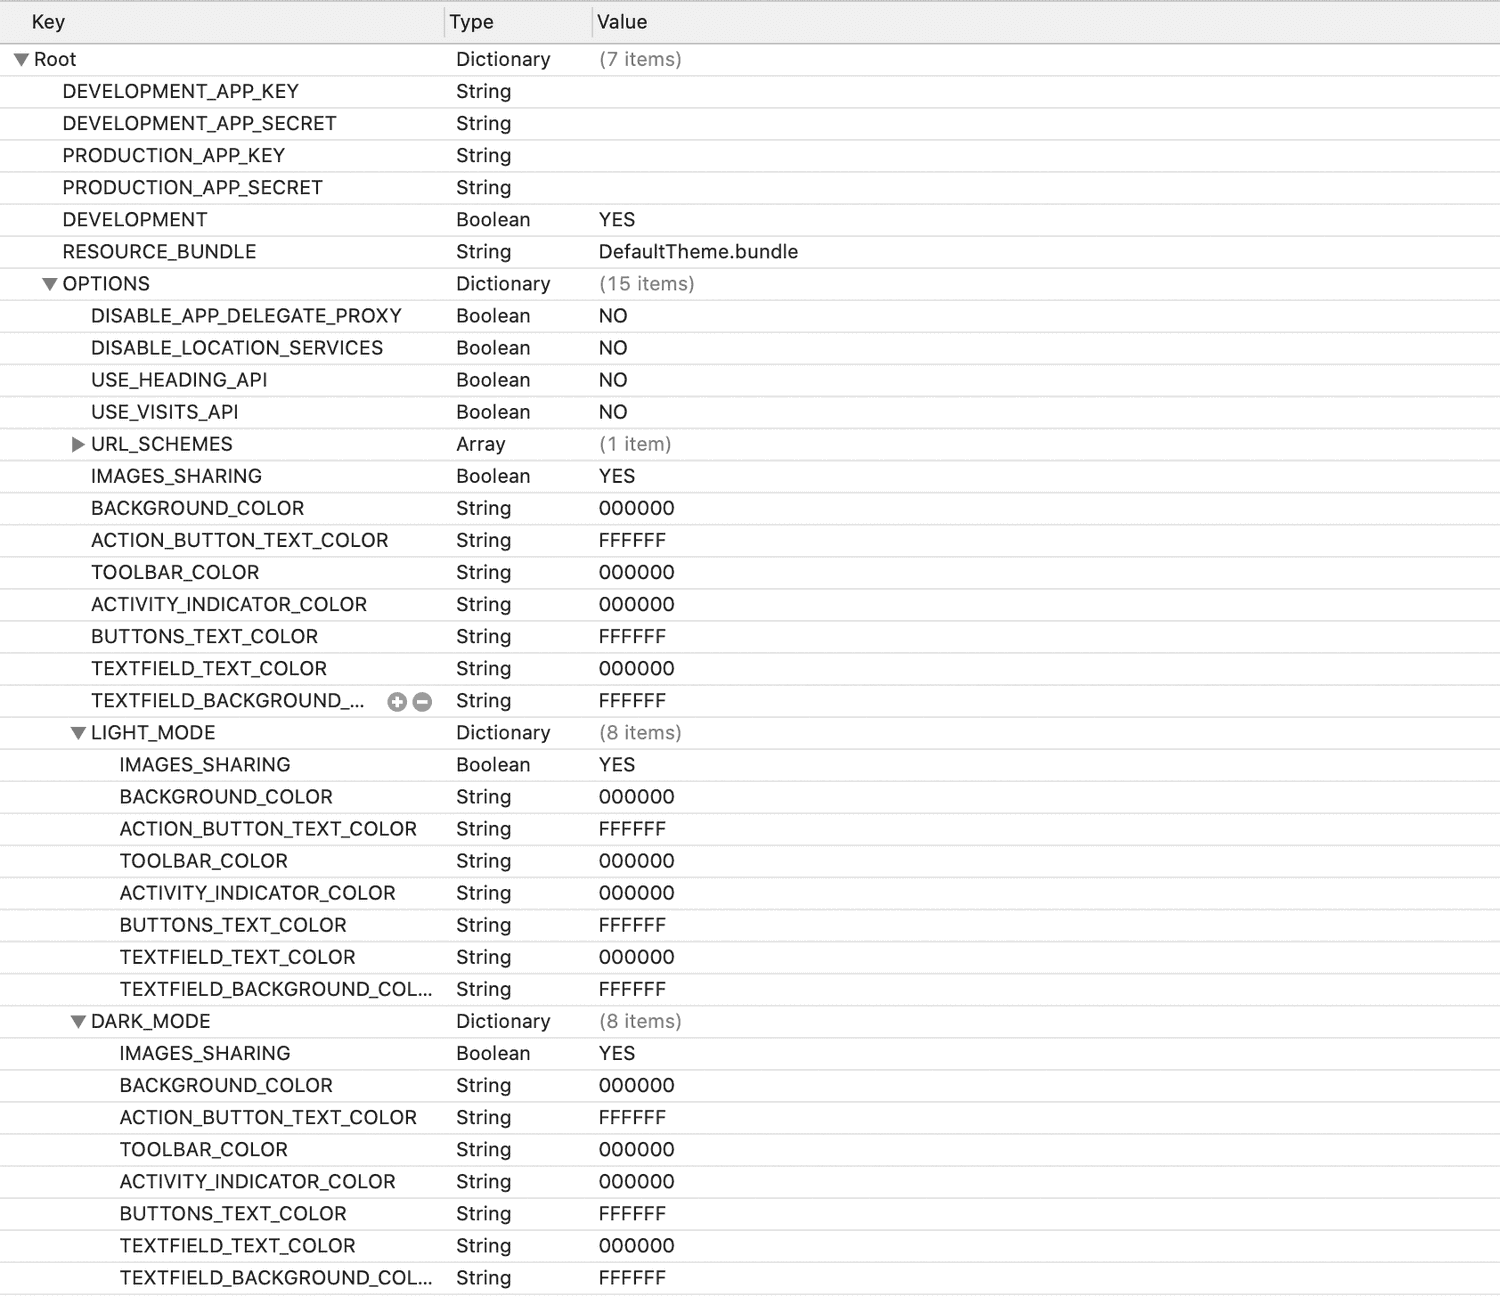The image size is (1500, 1297).
Task: Click the YES value of DEVELOPMENT
Action: [x=617, y=220]
